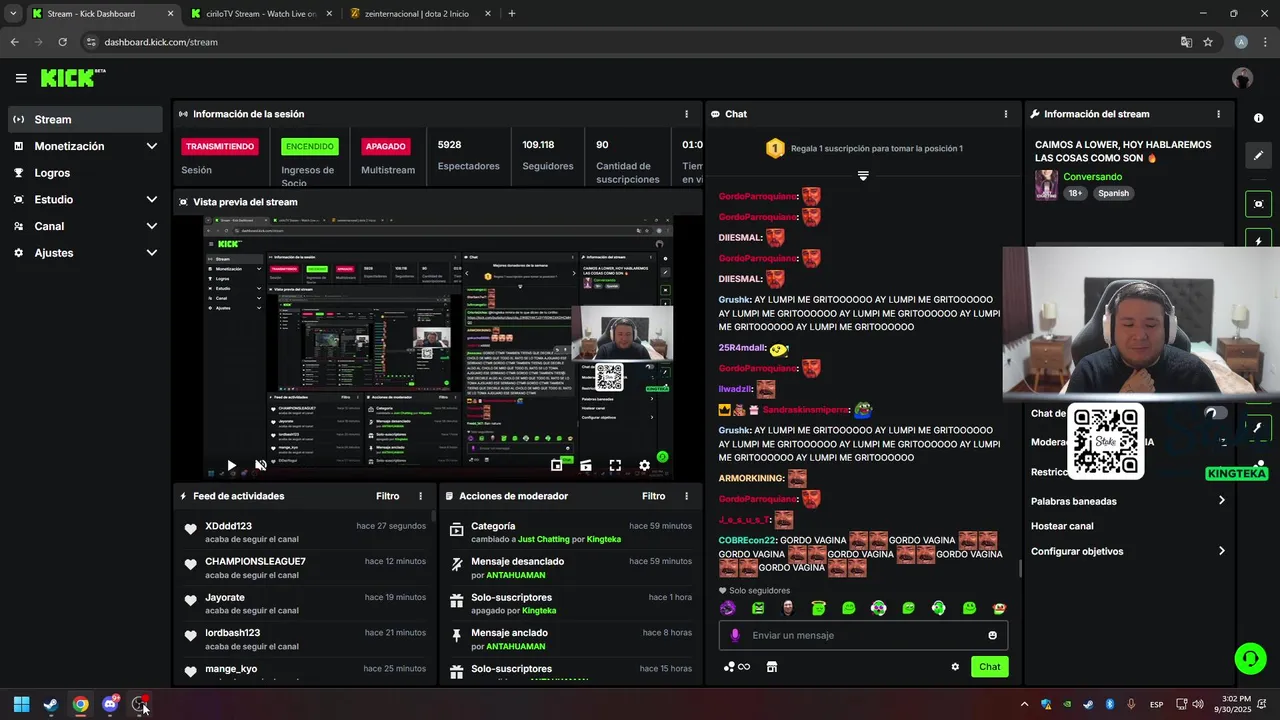
Task: Open the green support headset button
Action: tap(1250, 658)
